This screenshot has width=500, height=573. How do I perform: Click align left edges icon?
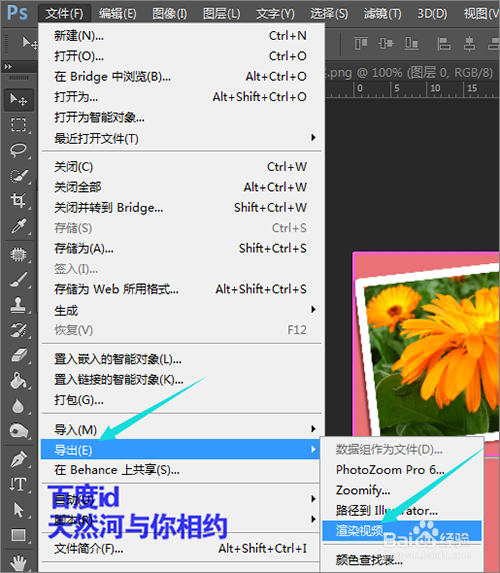click(444, 43)
